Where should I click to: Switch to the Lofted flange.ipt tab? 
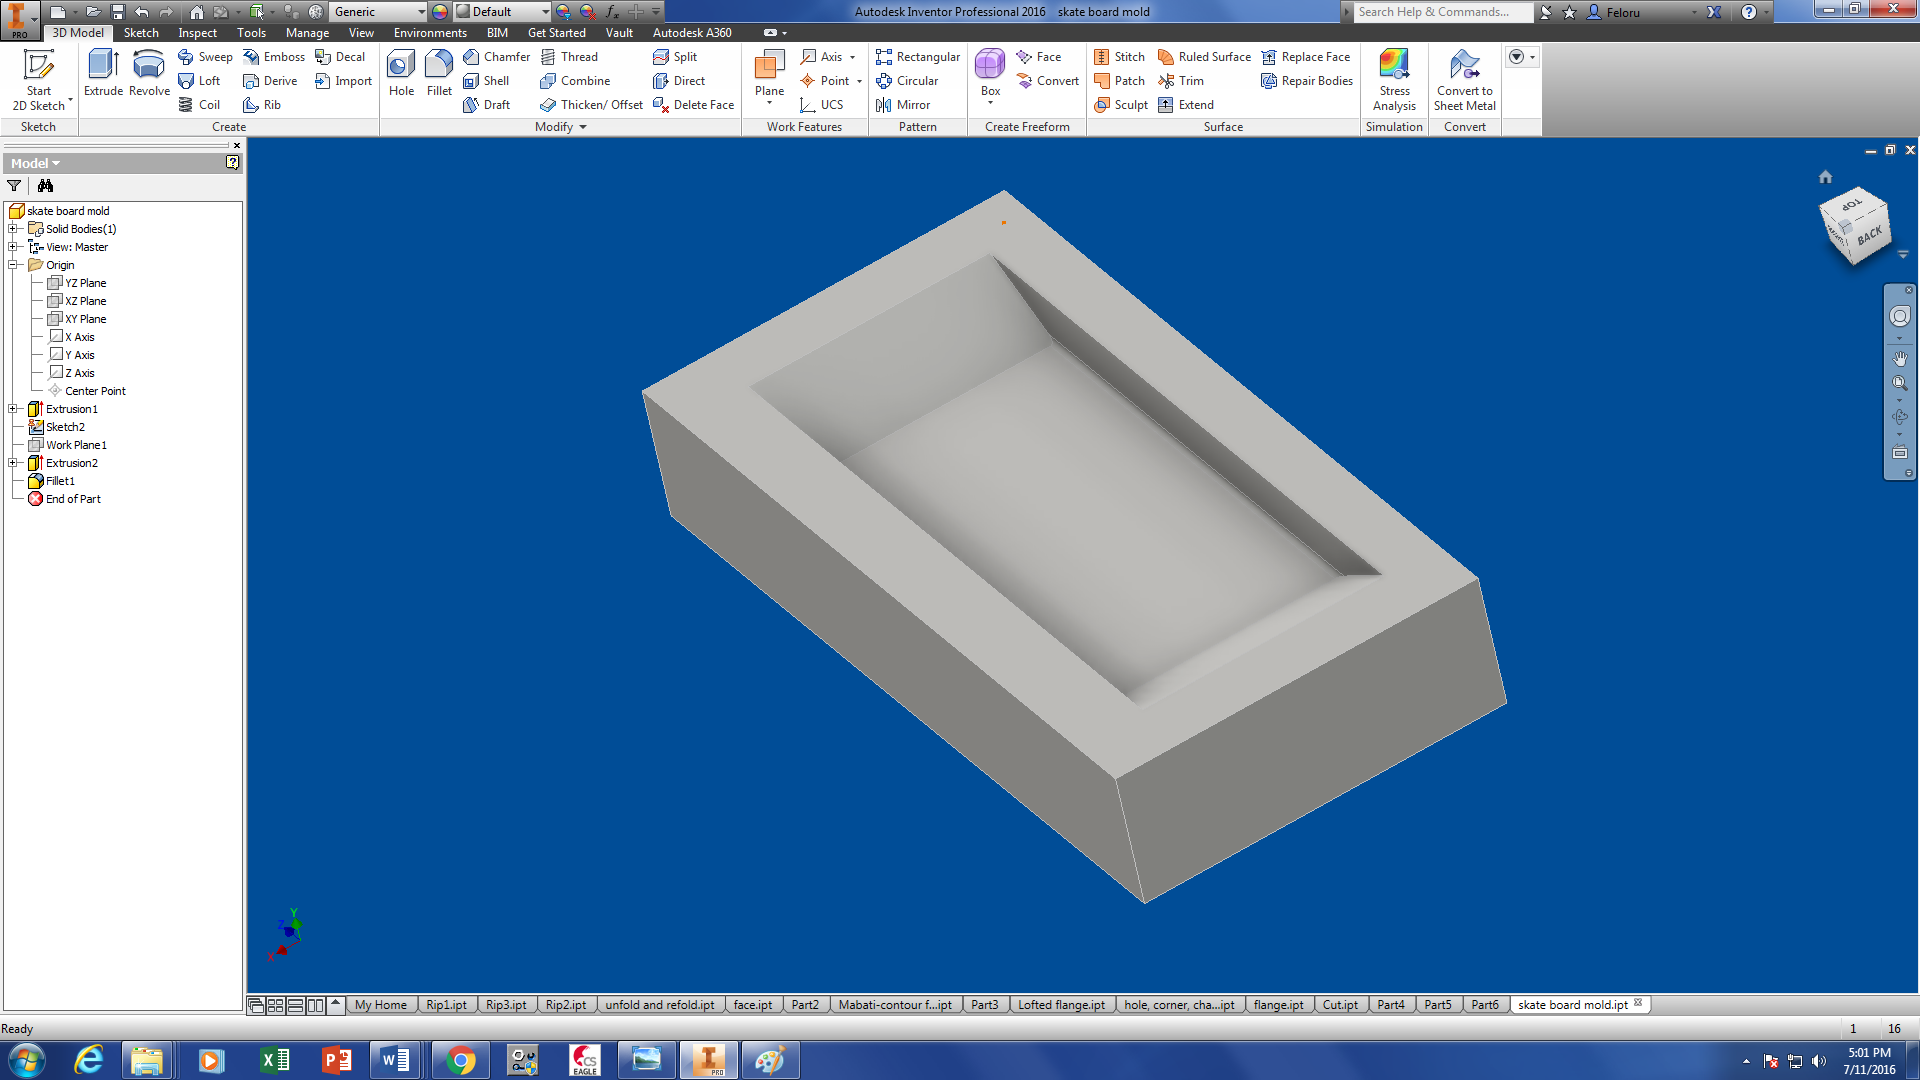point(1061,1005)
